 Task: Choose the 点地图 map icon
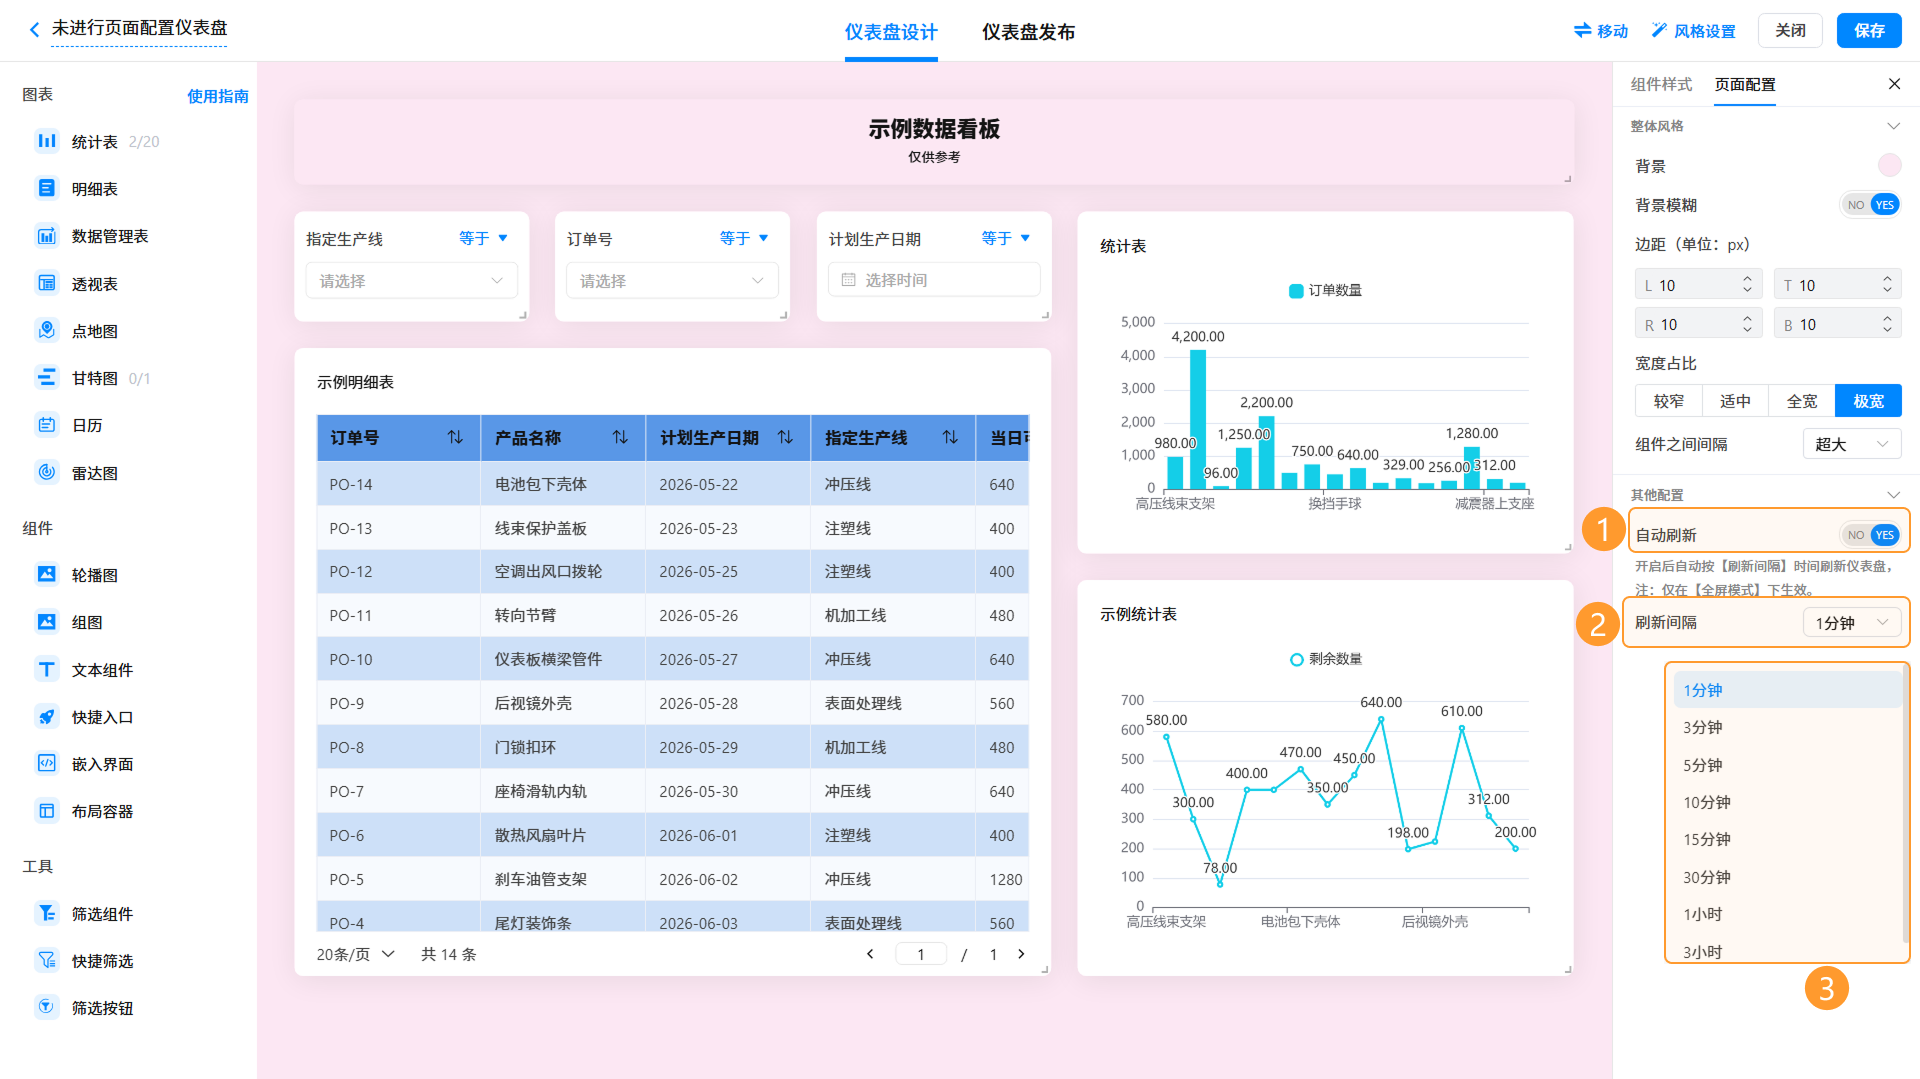[x=46, y=330]
